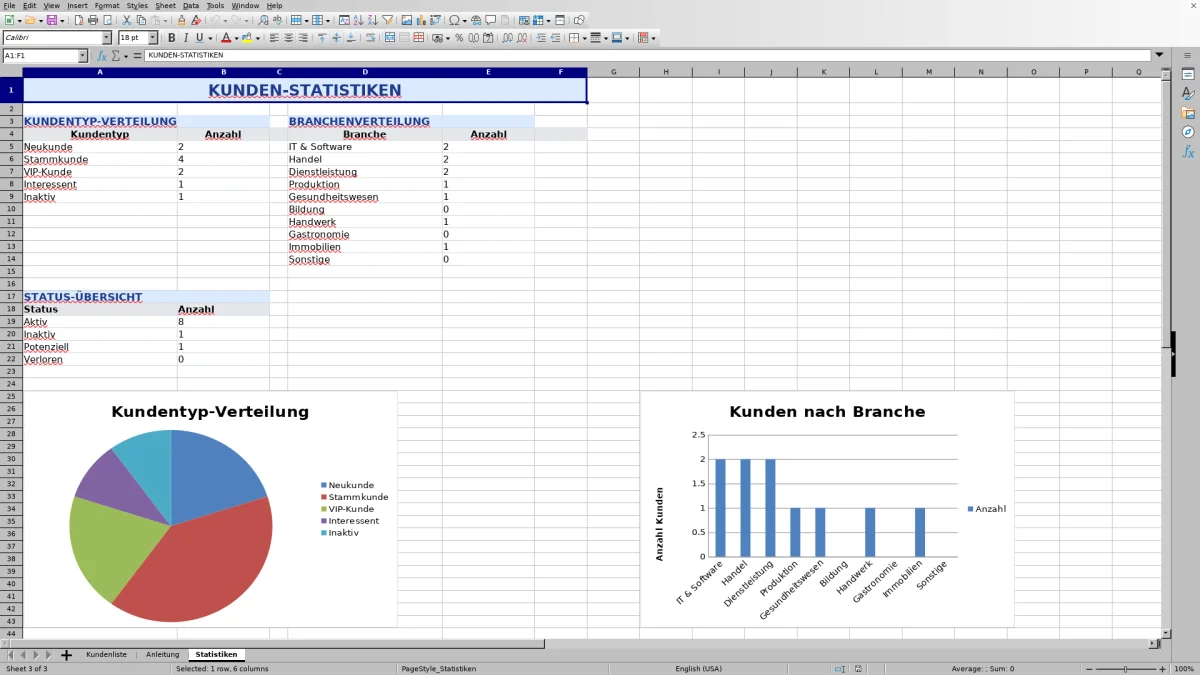Click the English (USA) language status

pyautogui.click(x=698, y=668)
